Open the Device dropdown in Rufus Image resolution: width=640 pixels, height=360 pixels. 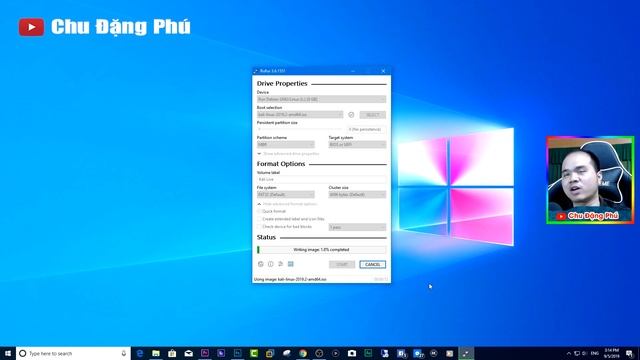point(321,99)
